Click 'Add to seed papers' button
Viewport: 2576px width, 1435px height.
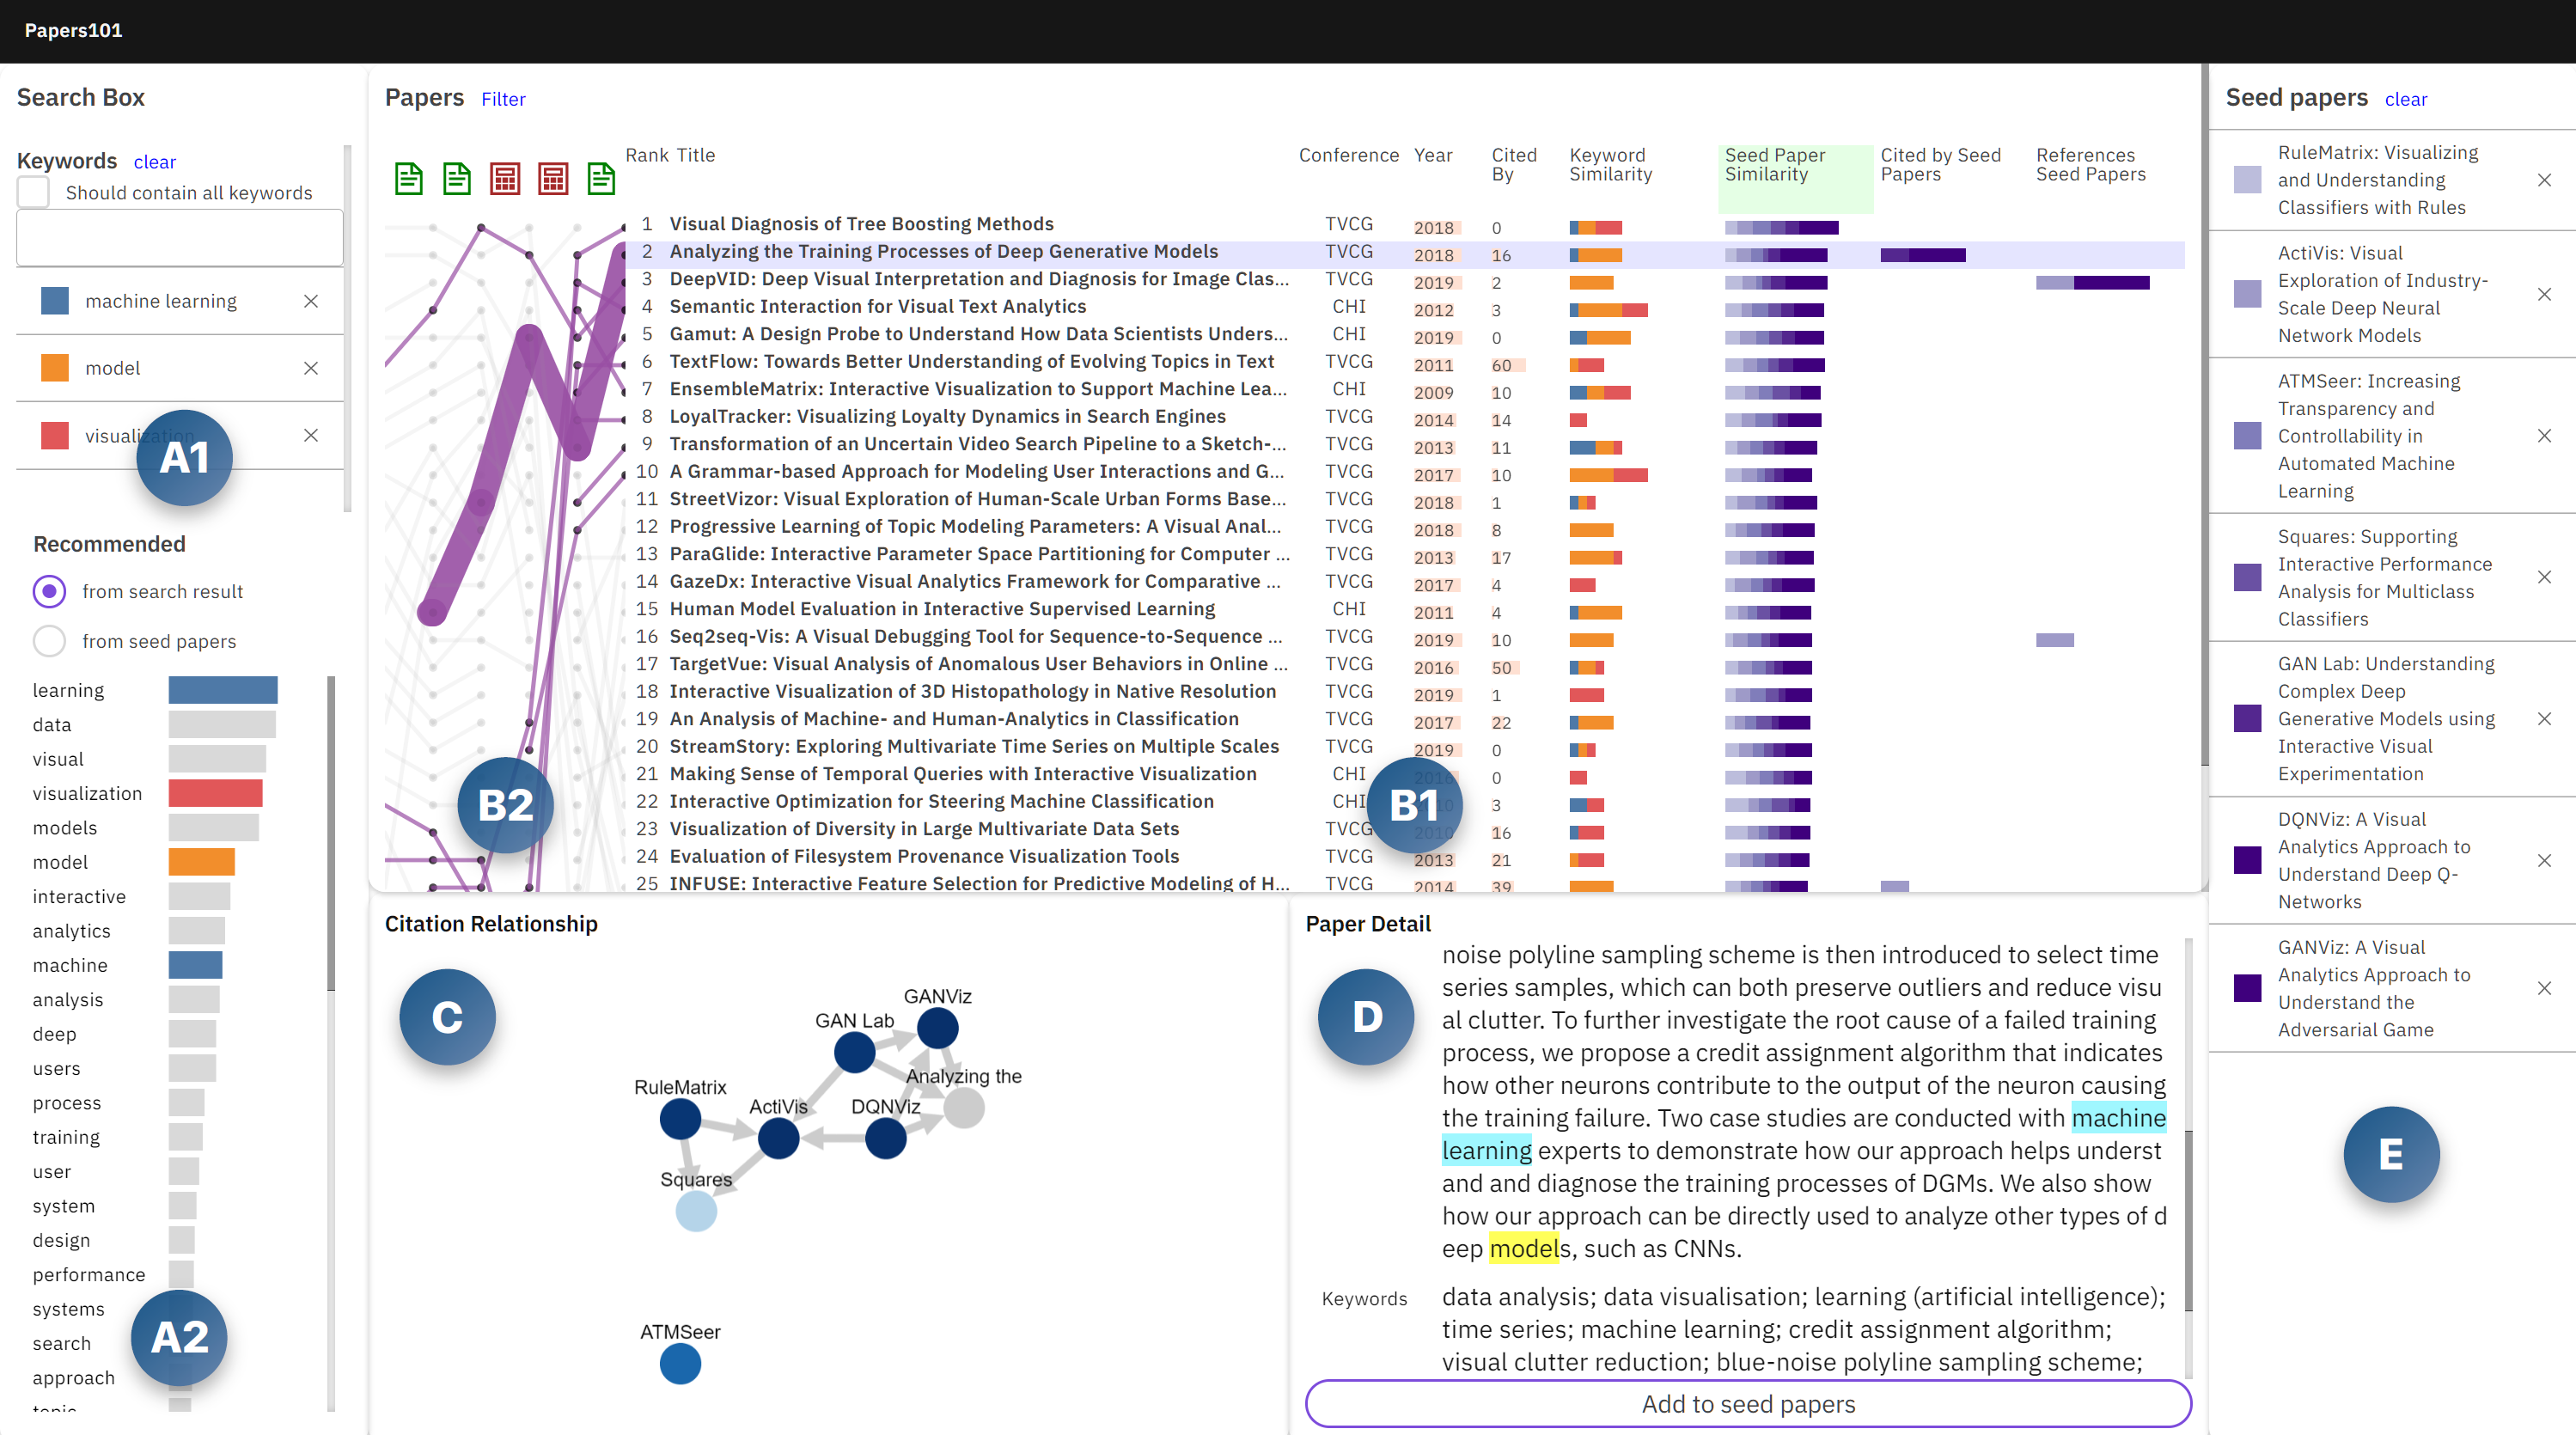click(1748, 1404)
